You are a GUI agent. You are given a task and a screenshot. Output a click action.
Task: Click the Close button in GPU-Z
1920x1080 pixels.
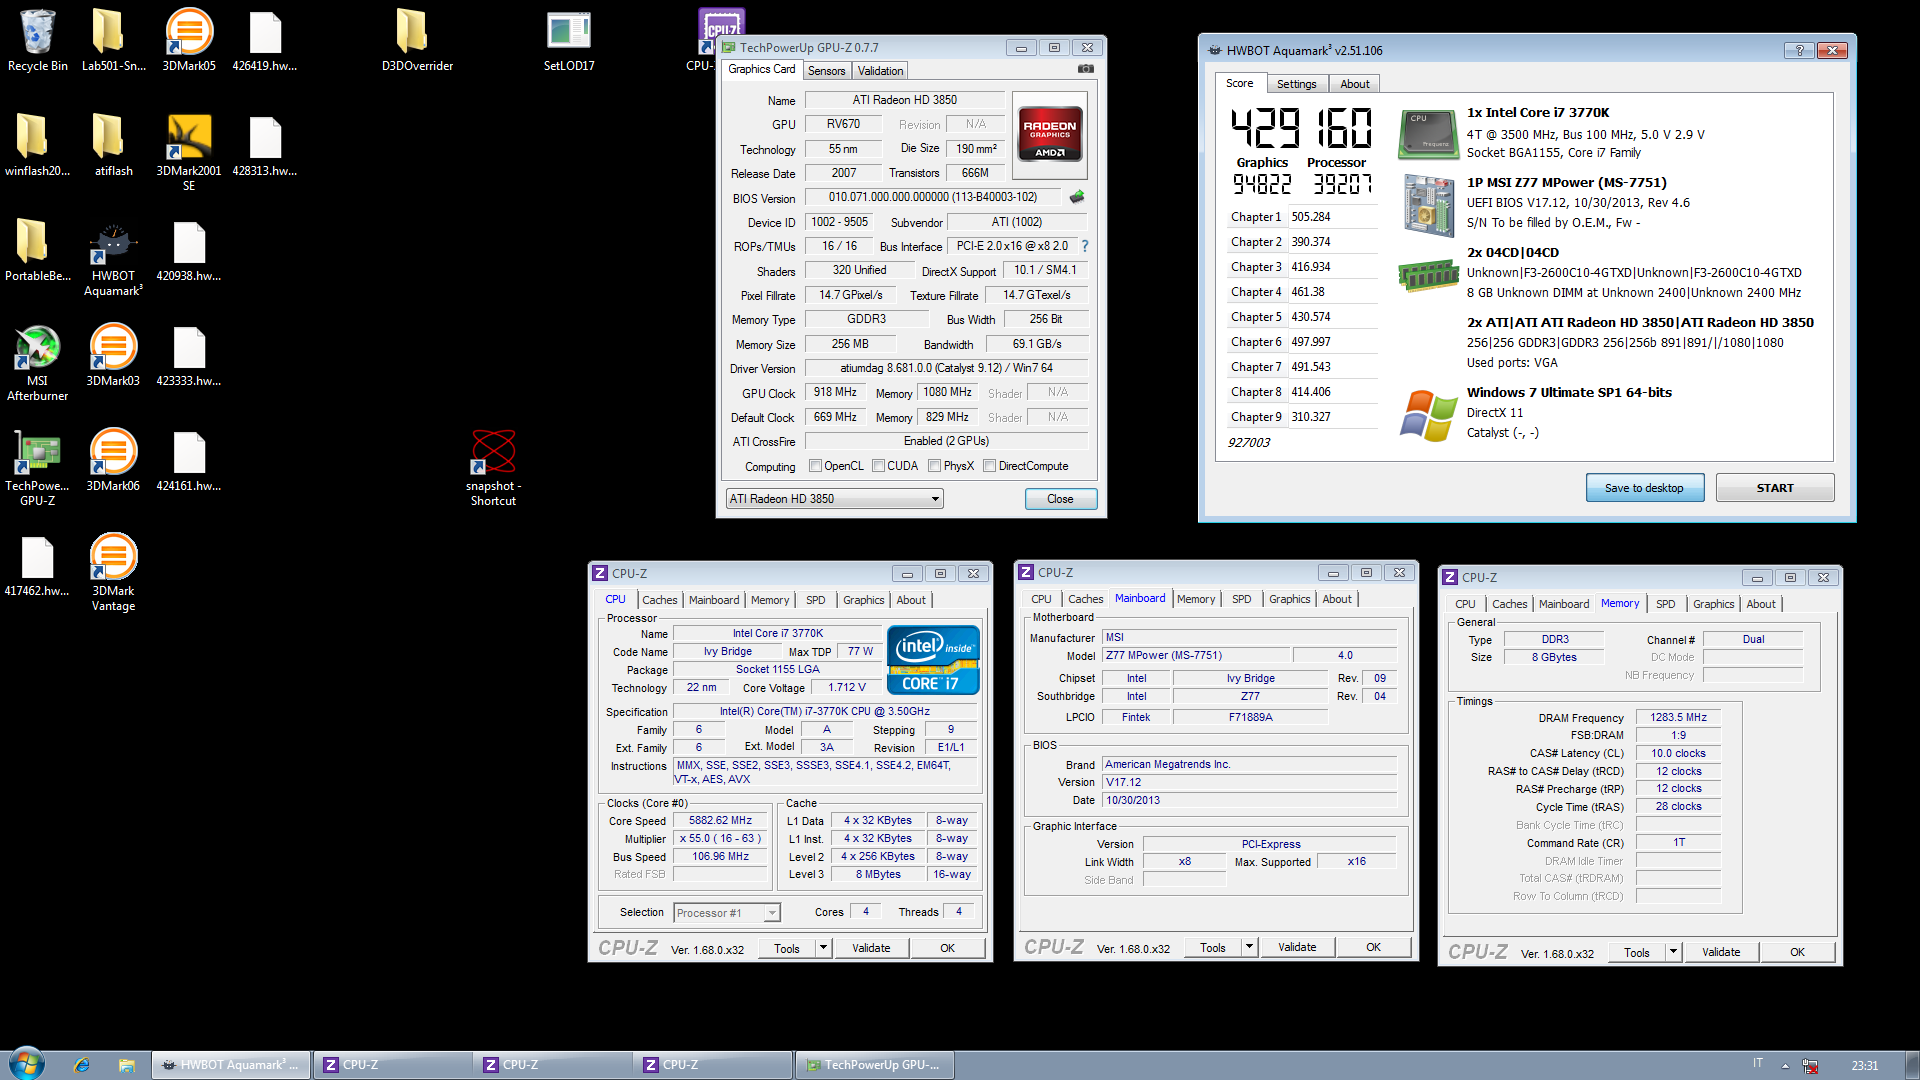[x=1060, y=499]
